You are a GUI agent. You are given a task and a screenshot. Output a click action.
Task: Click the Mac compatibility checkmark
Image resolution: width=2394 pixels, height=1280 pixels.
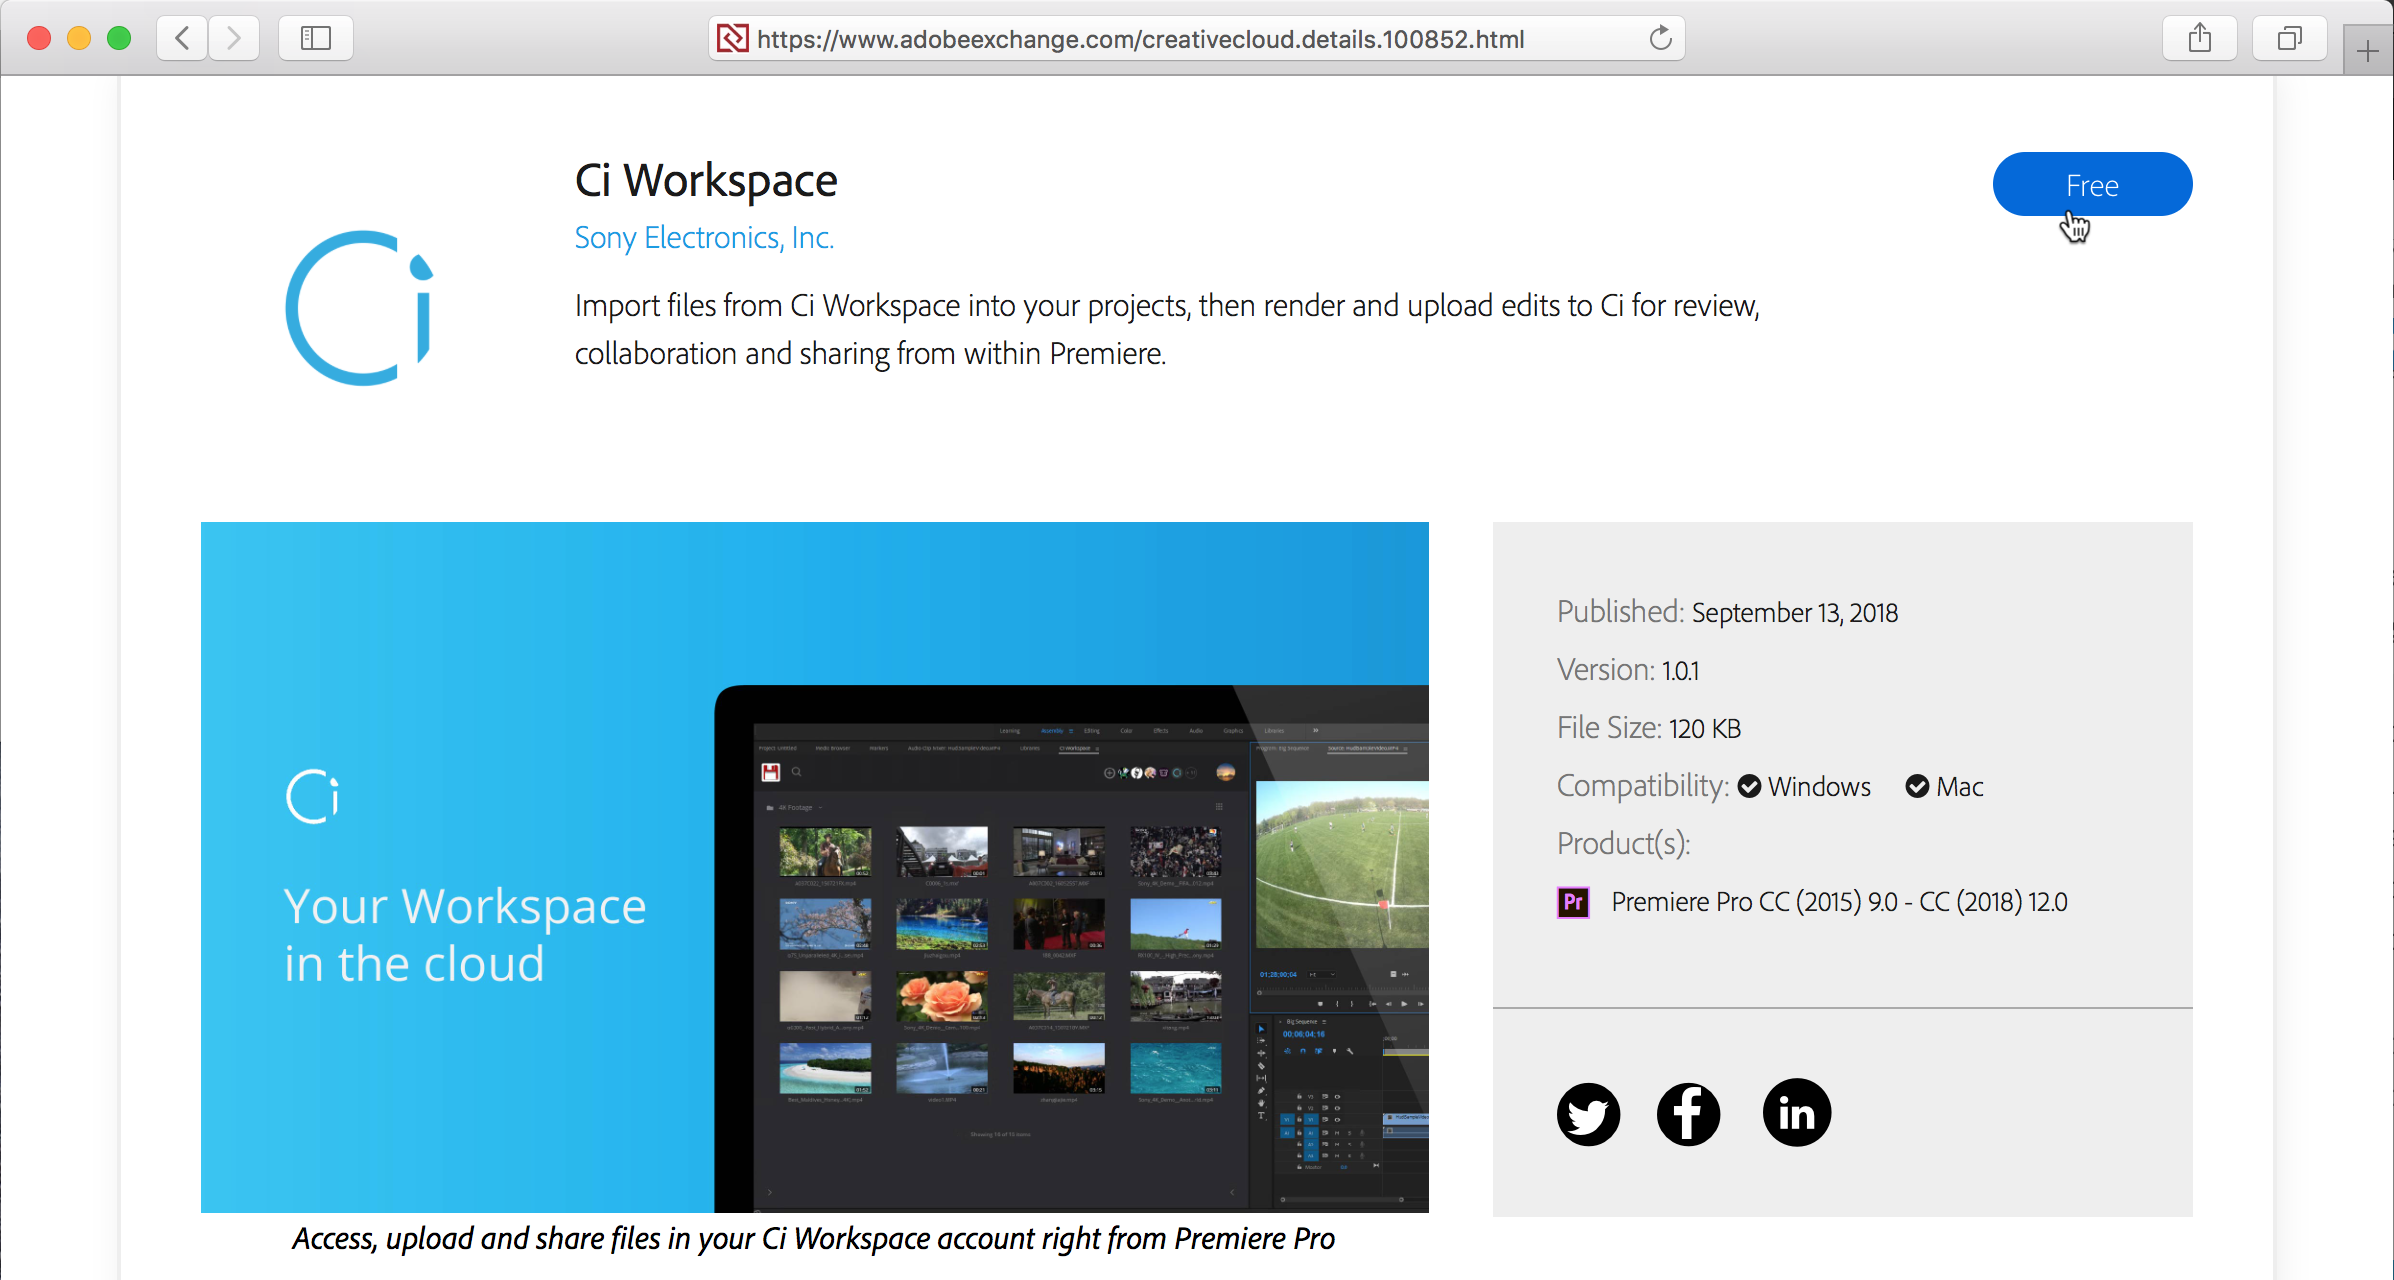pos(1917,787)
